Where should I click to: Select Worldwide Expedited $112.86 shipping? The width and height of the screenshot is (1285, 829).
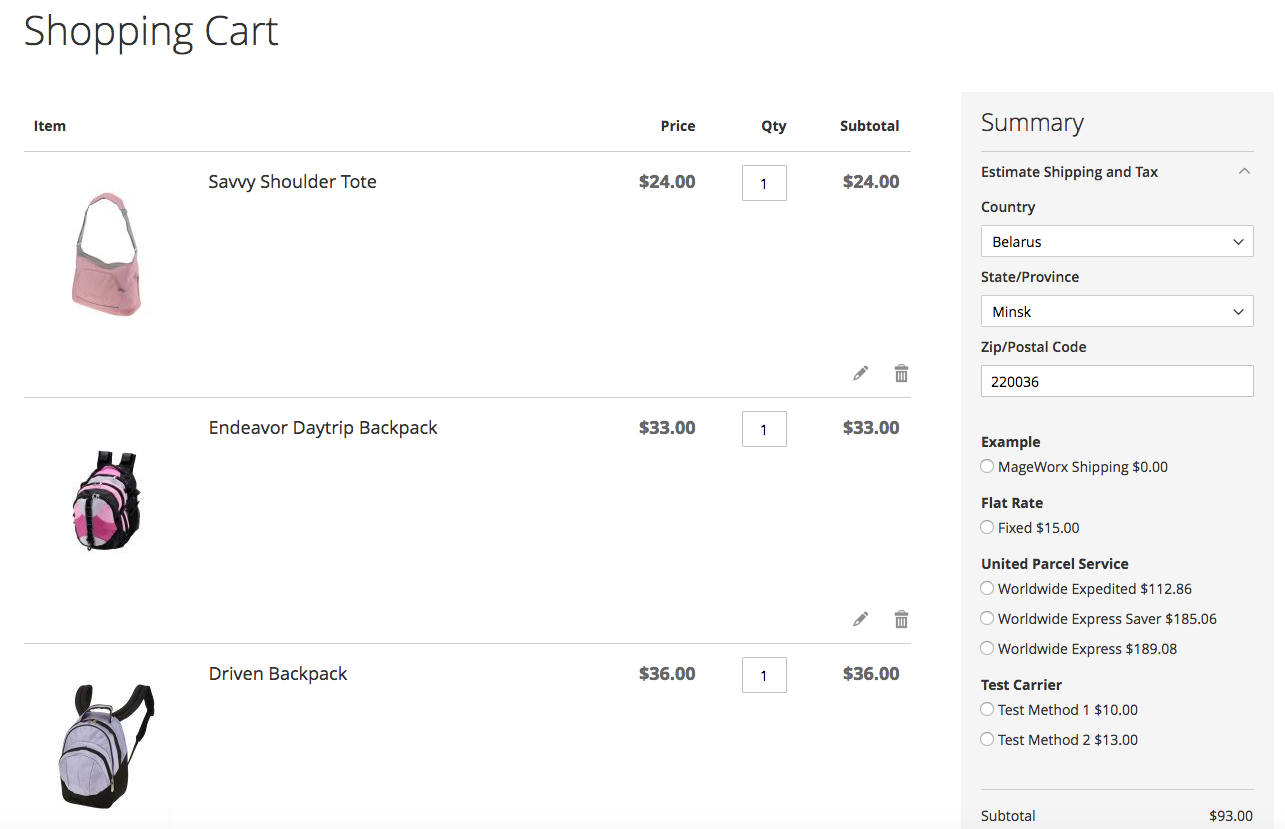click(987, 588)
